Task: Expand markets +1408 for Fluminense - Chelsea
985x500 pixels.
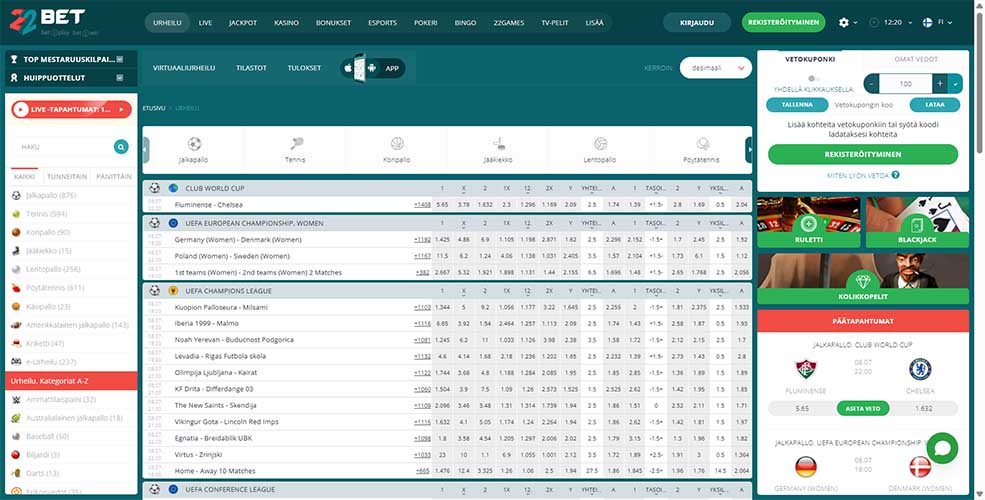Action: click(x=422, y=205)
